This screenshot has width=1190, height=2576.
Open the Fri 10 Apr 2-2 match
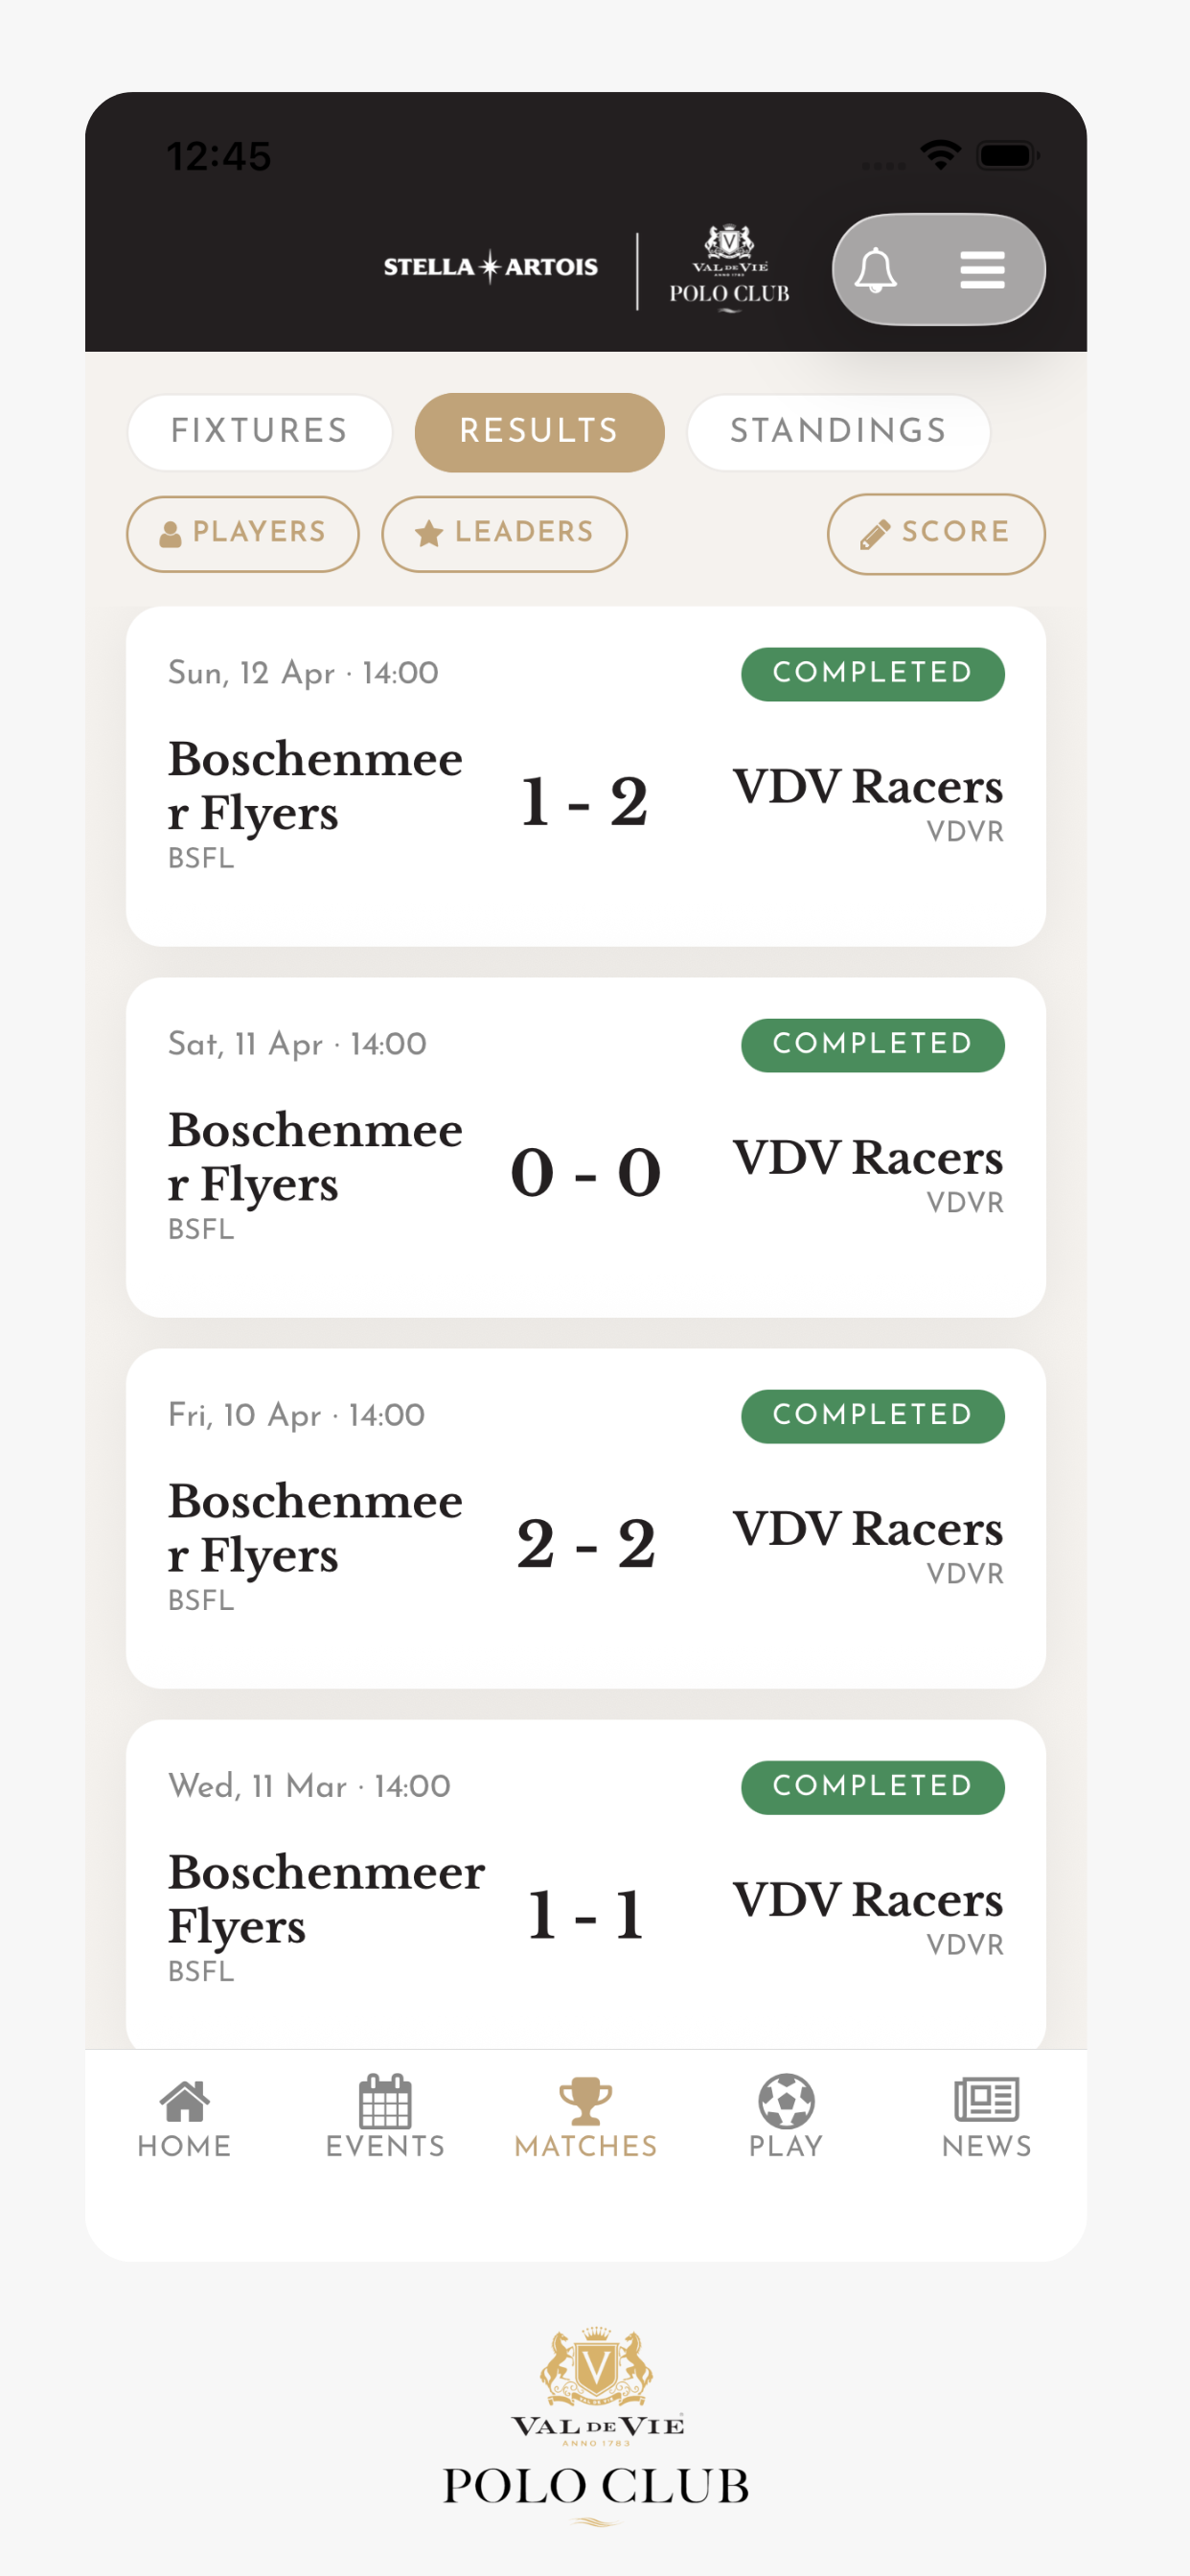click(586, 1518)
